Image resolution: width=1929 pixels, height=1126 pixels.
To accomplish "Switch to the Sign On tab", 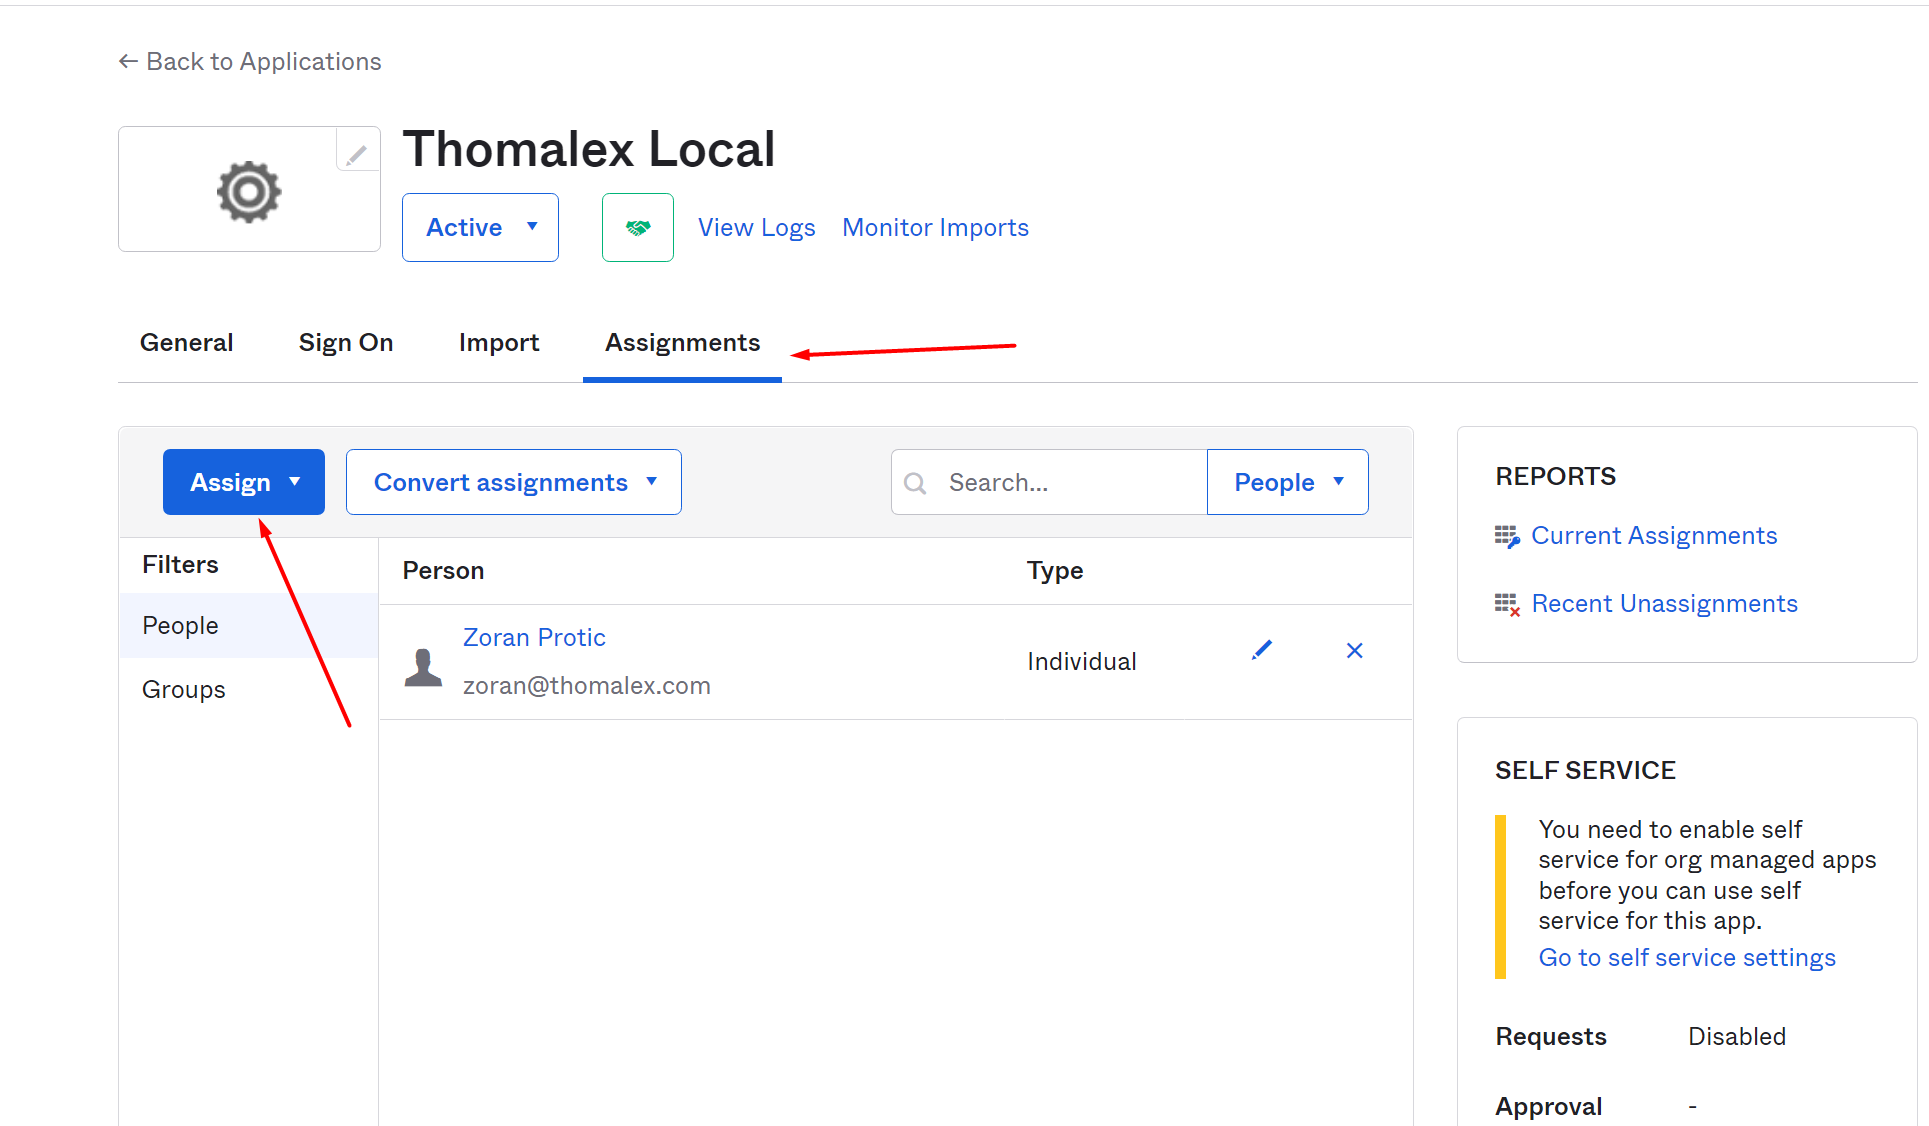I will (345, 343).
